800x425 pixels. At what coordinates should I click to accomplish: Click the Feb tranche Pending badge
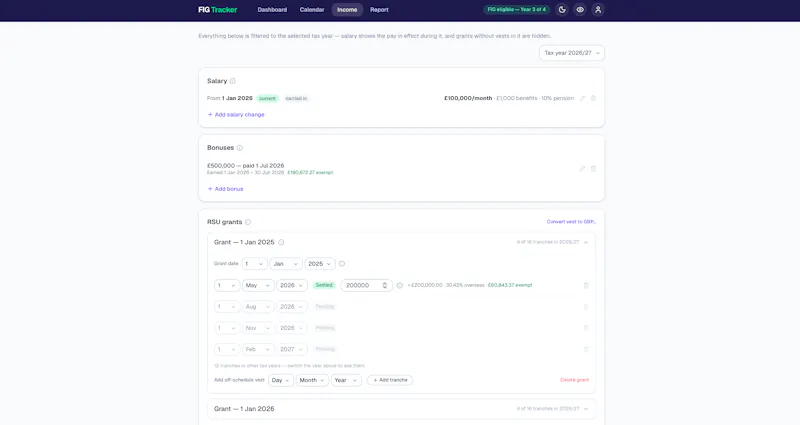[325, 349]
